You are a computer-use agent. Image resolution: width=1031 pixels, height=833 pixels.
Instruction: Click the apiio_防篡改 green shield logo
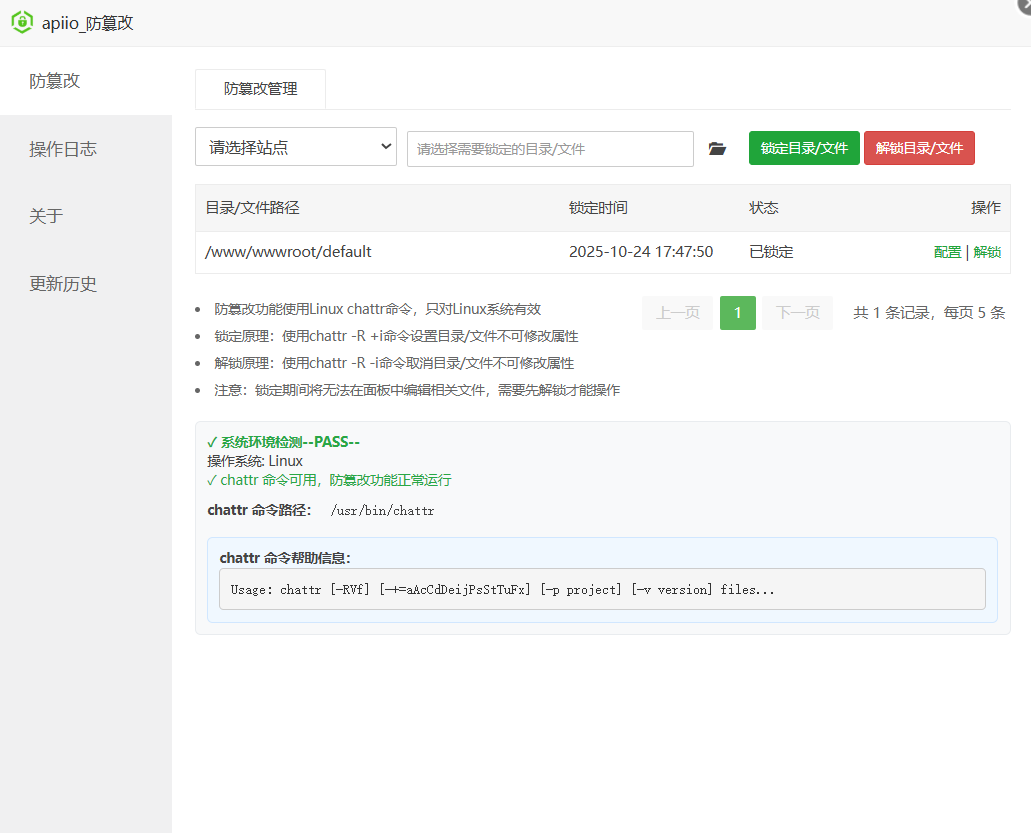[21, 22]
